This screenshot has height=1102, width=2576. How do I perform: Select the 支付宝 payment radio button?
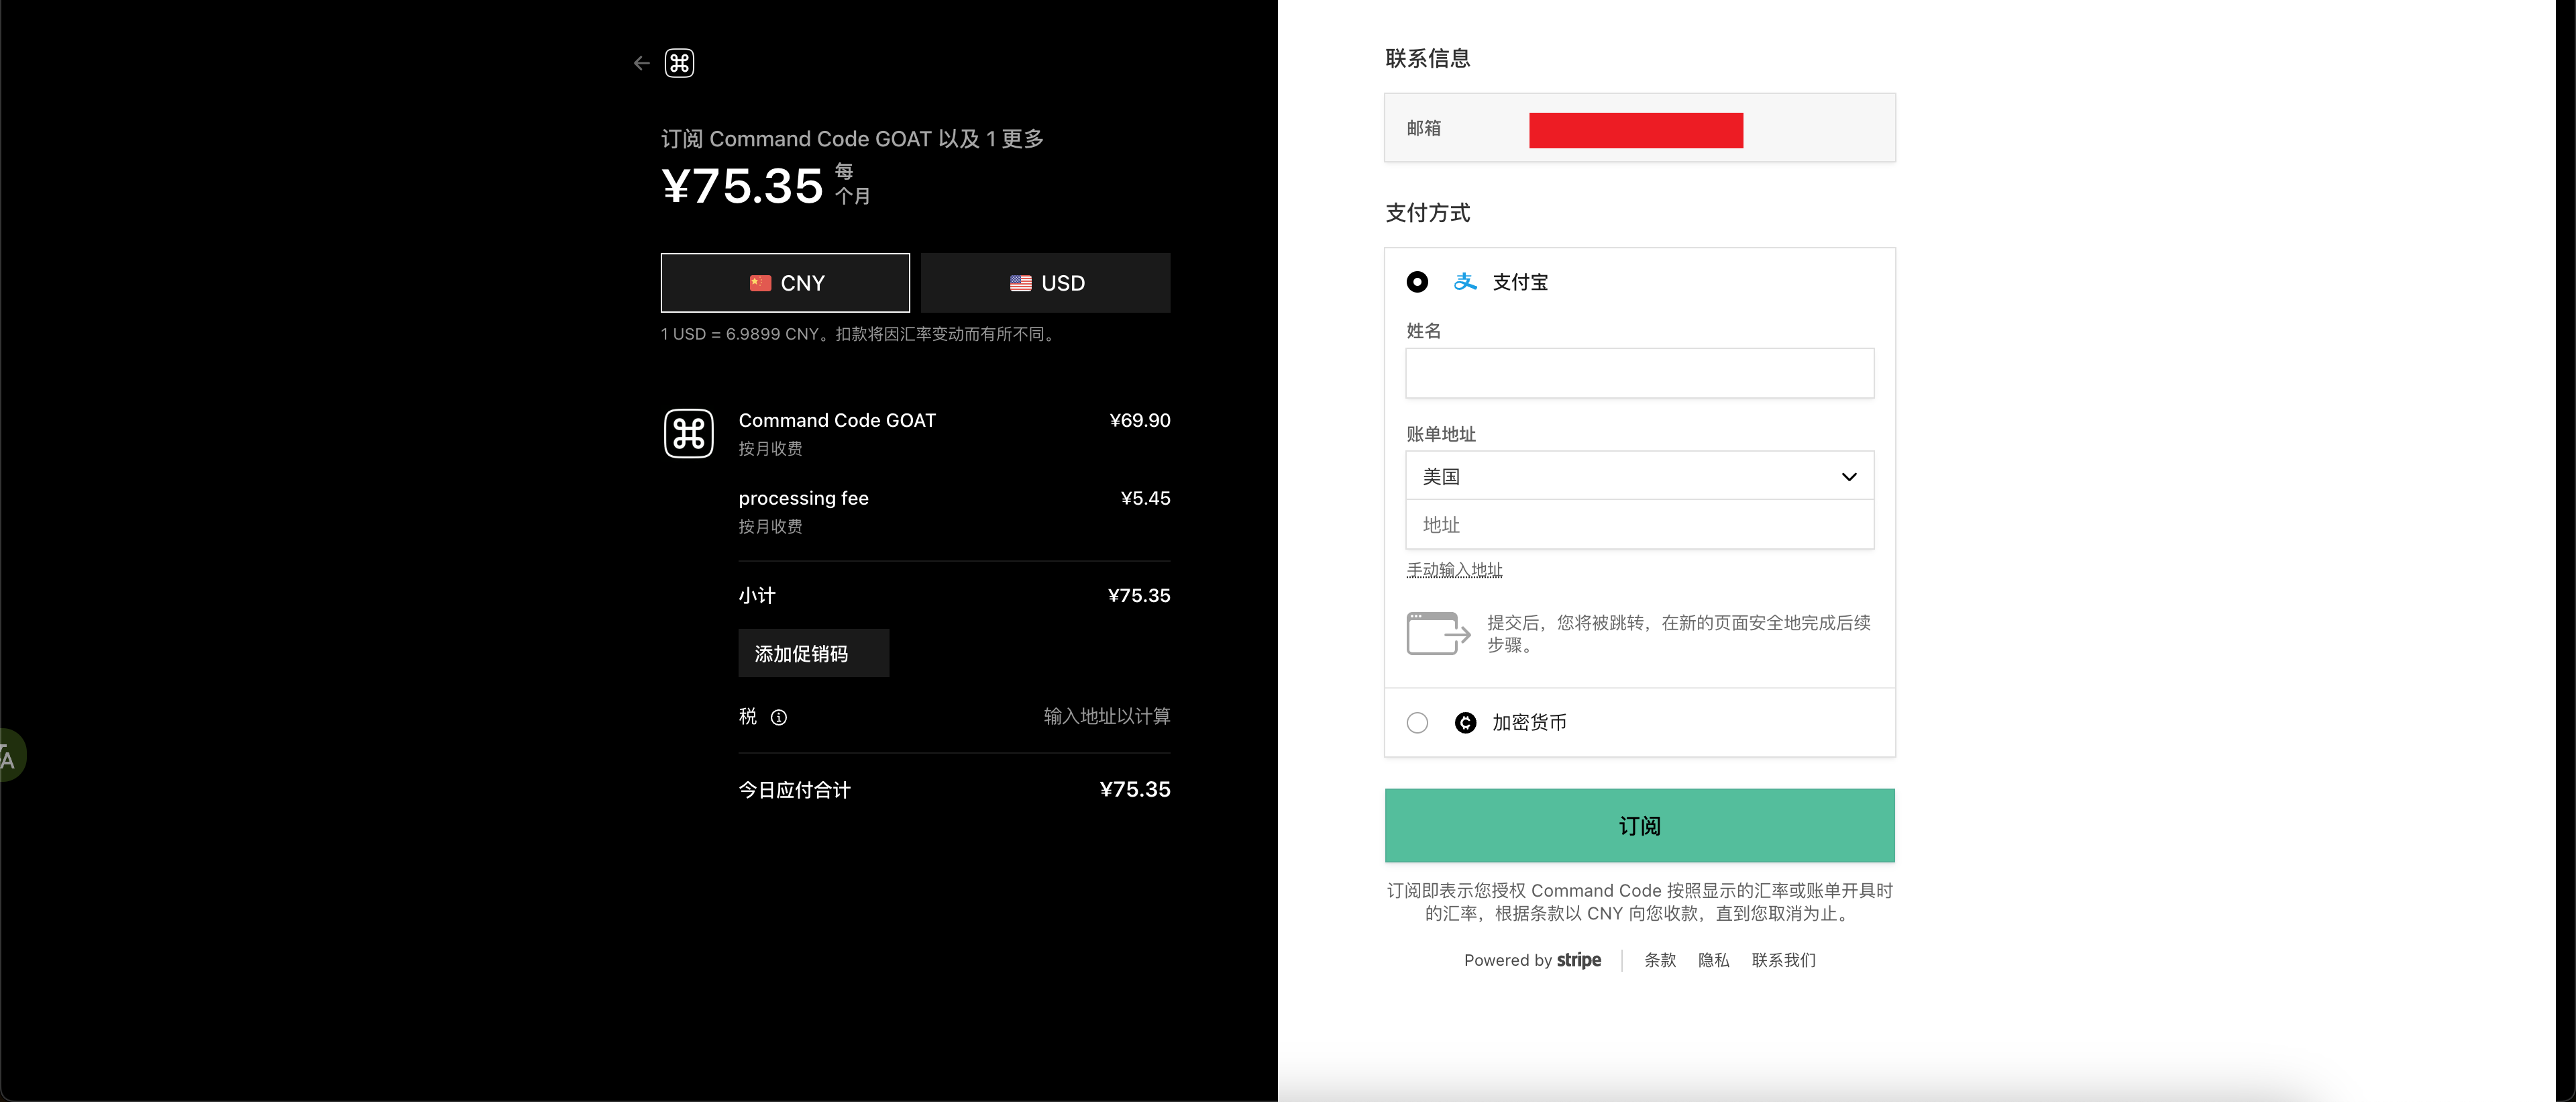click(x=1417, y=282)
